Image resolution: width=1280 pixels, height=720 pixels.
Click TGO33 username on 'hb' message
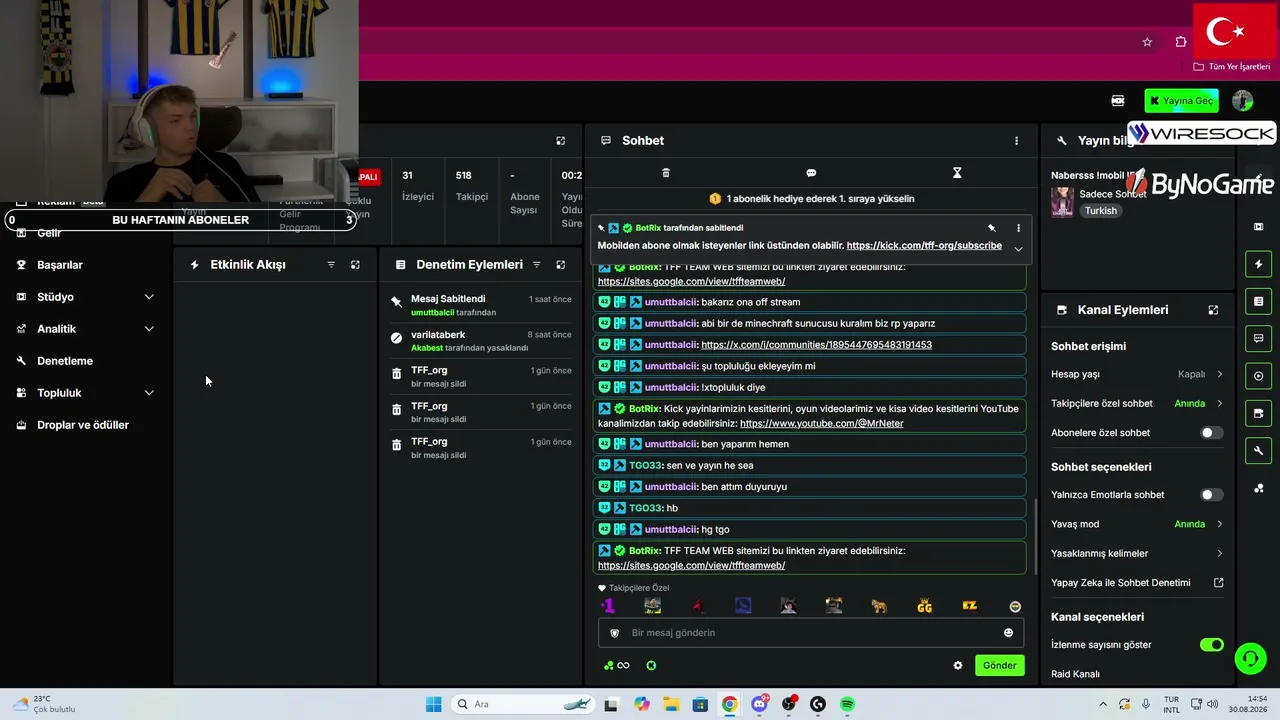645,508
